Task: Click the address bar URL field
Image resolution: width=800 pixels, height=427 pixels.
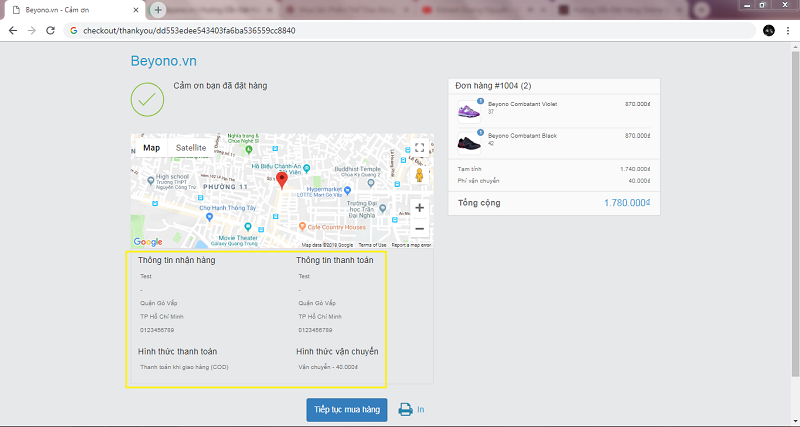Action: (x=409, y=31)
